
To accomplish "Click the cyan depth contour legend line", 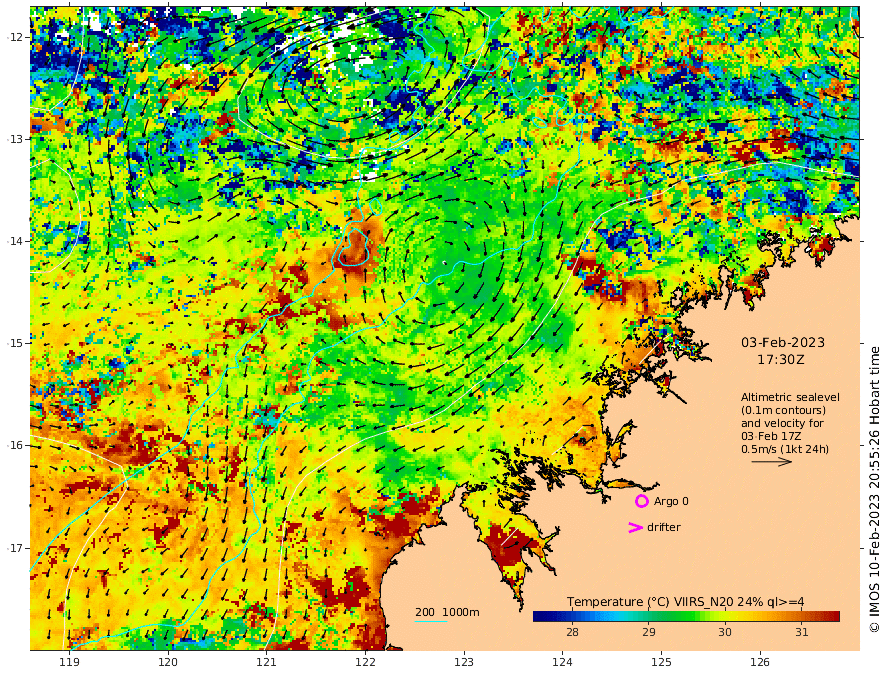I will 431,621.
